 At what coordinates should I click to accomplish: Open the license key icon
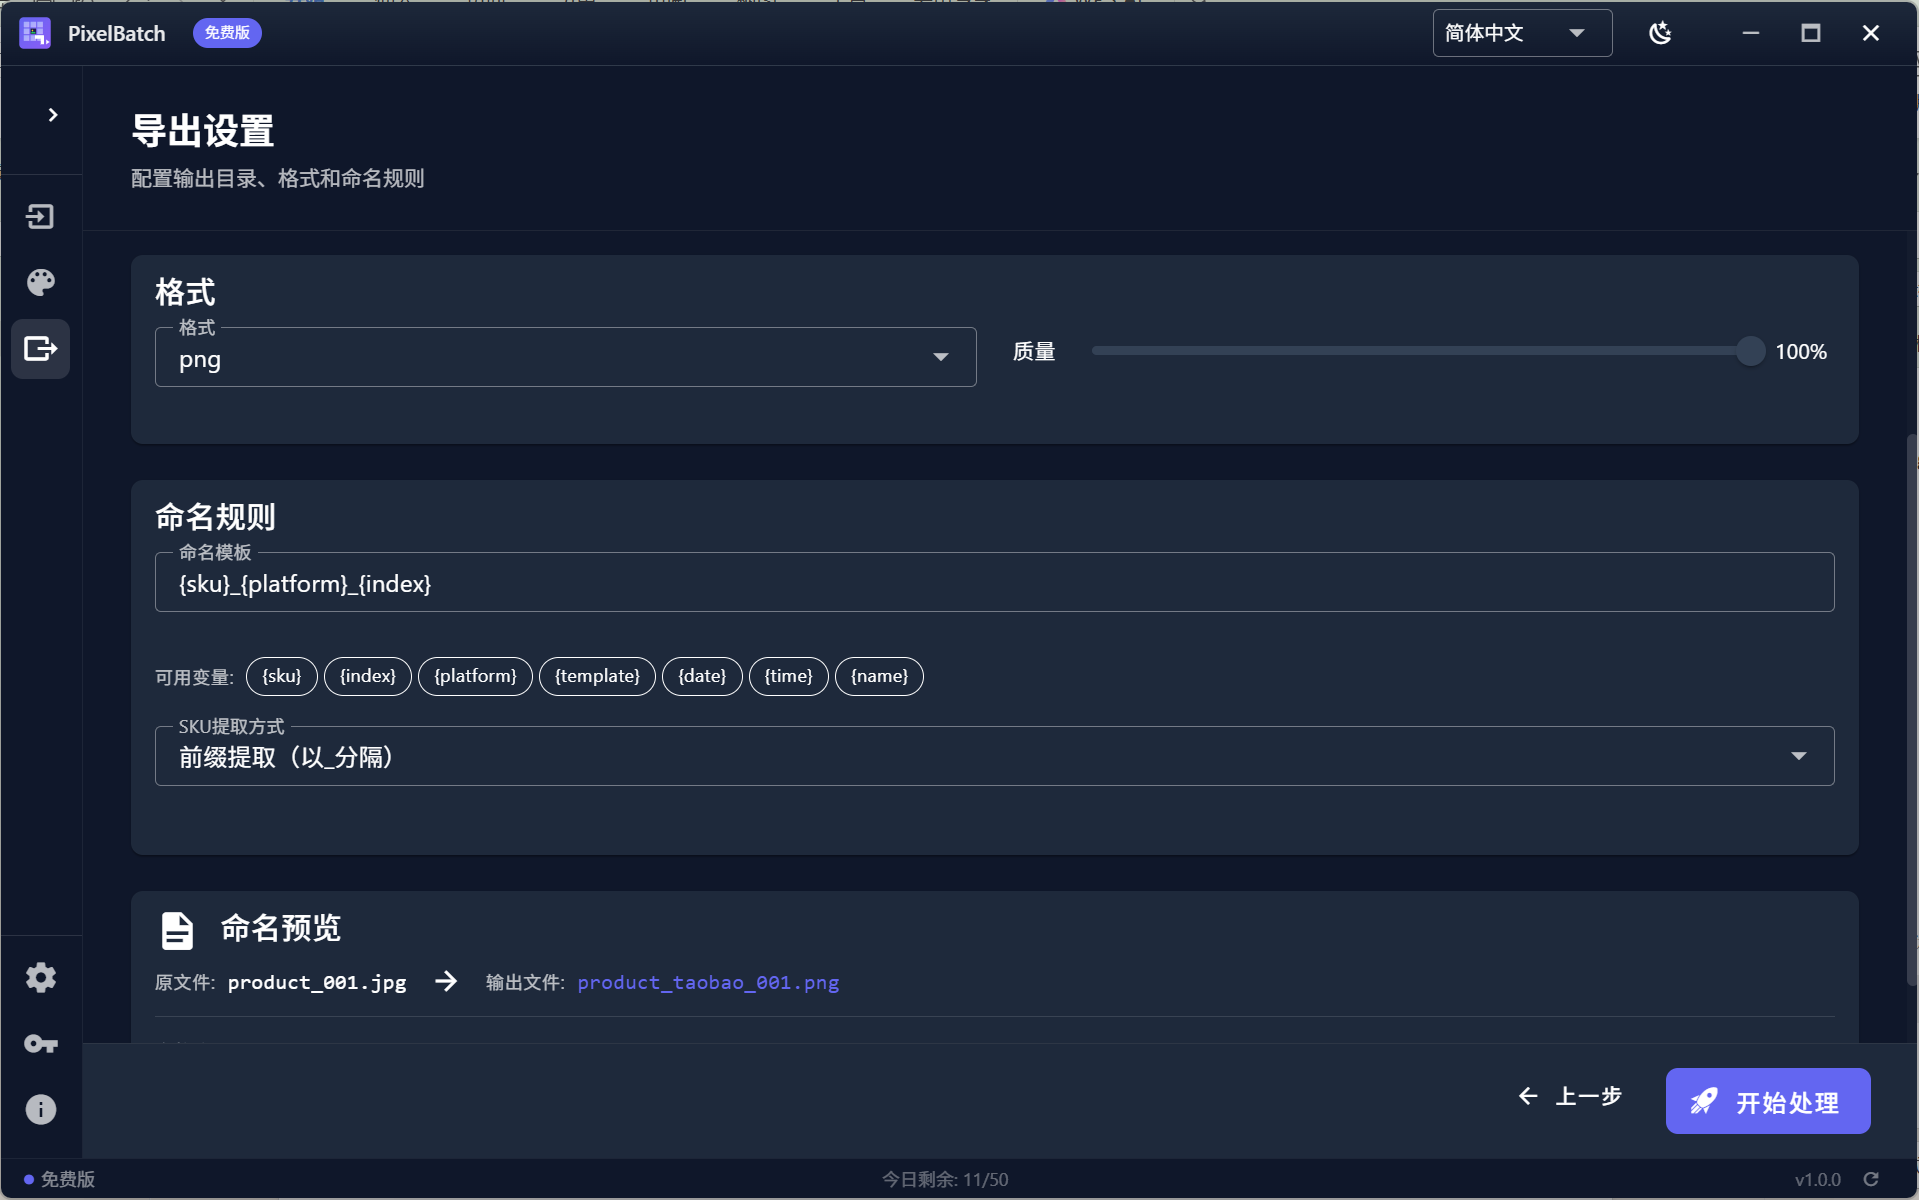(x=40, y=1044)
